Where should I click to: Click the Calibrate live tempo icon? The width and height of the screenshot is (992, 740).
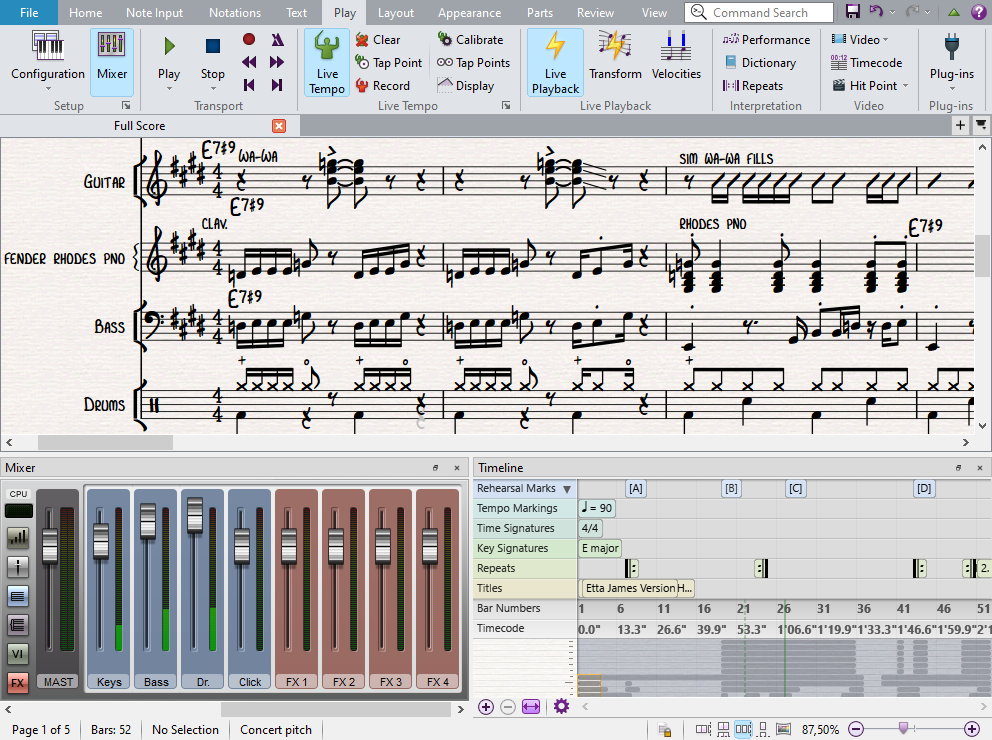pyautogui.click(x=446, y=40)
